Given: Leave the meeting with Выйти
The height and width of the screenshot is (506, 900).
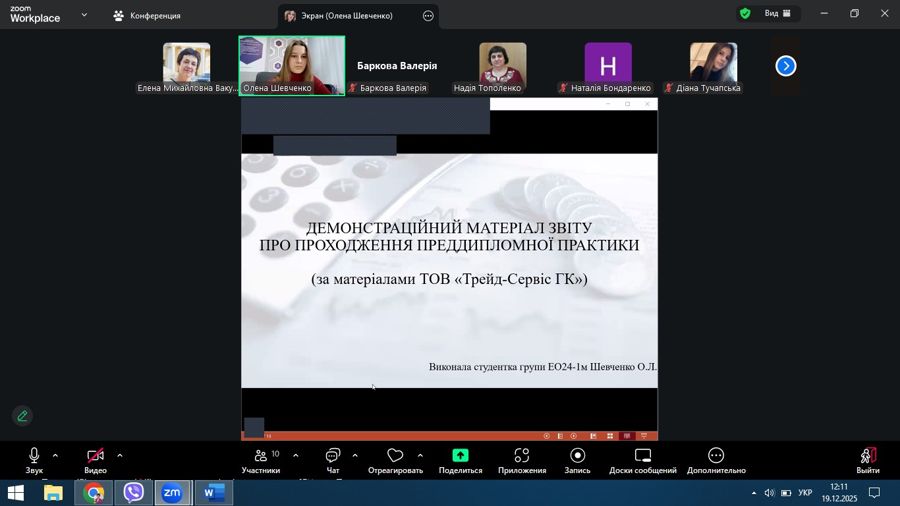Looking at the screenshot, I should coord(867,460).
